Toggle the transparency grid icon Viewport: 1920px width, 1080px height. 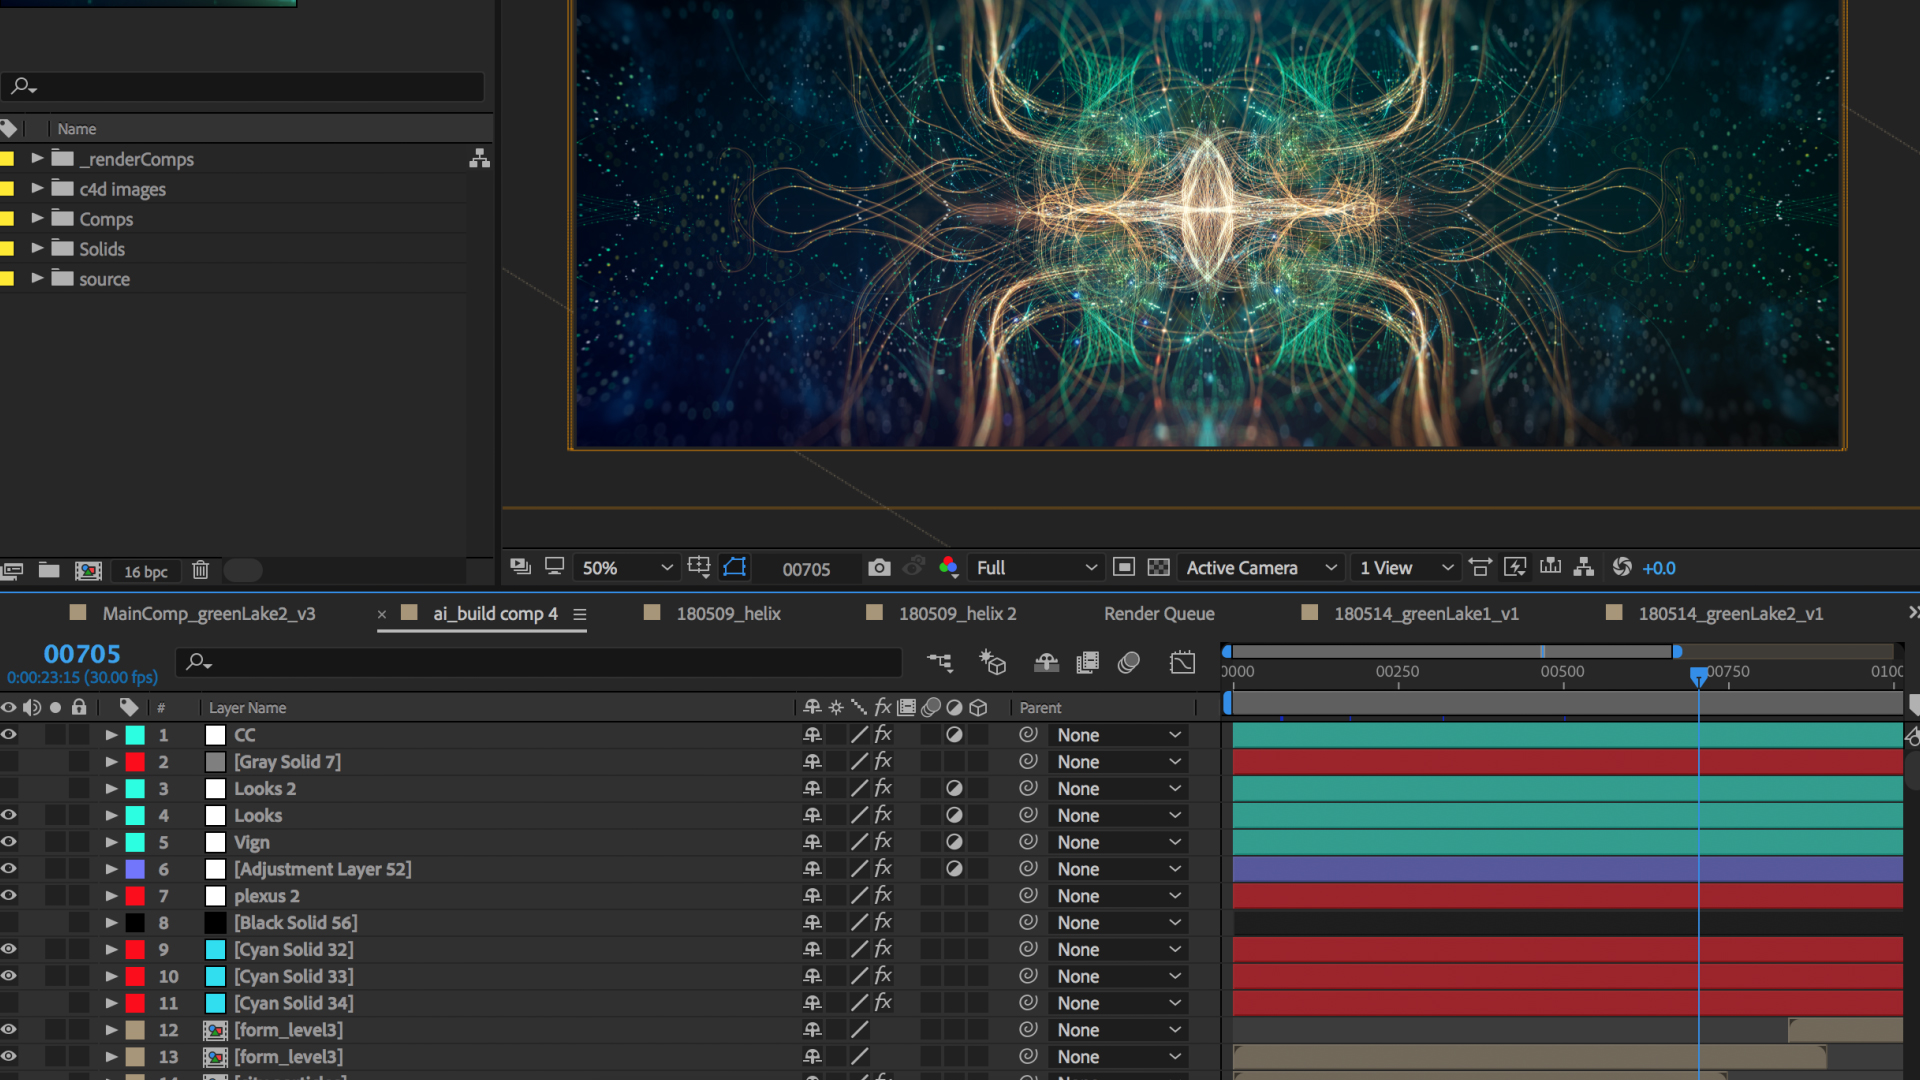pyautogui.click(x=1158, y=568)
